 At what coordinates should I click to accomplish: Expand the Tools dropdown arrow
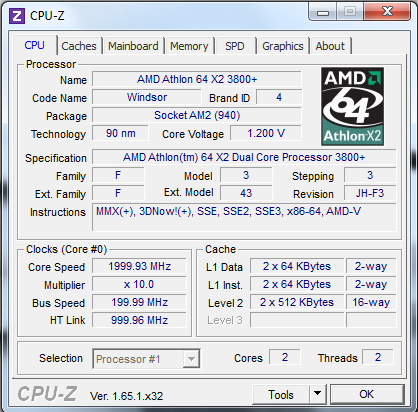[x=317, y=395]
